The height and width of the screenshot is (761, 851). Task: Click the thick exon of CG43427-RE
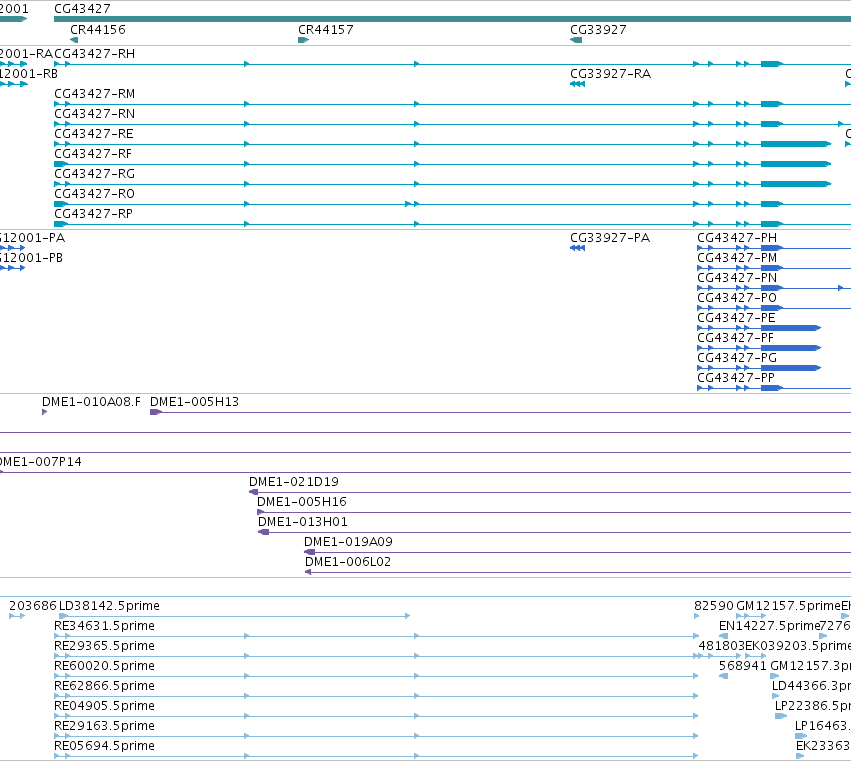tap(796, 144)
